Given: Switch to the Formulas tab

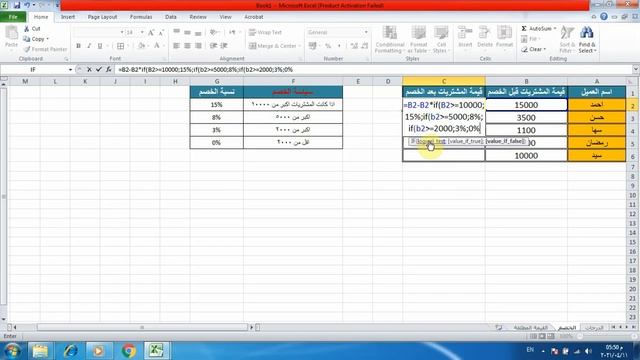Looking at the screenshot, I should pyautogui.click(x=141, y=17).
